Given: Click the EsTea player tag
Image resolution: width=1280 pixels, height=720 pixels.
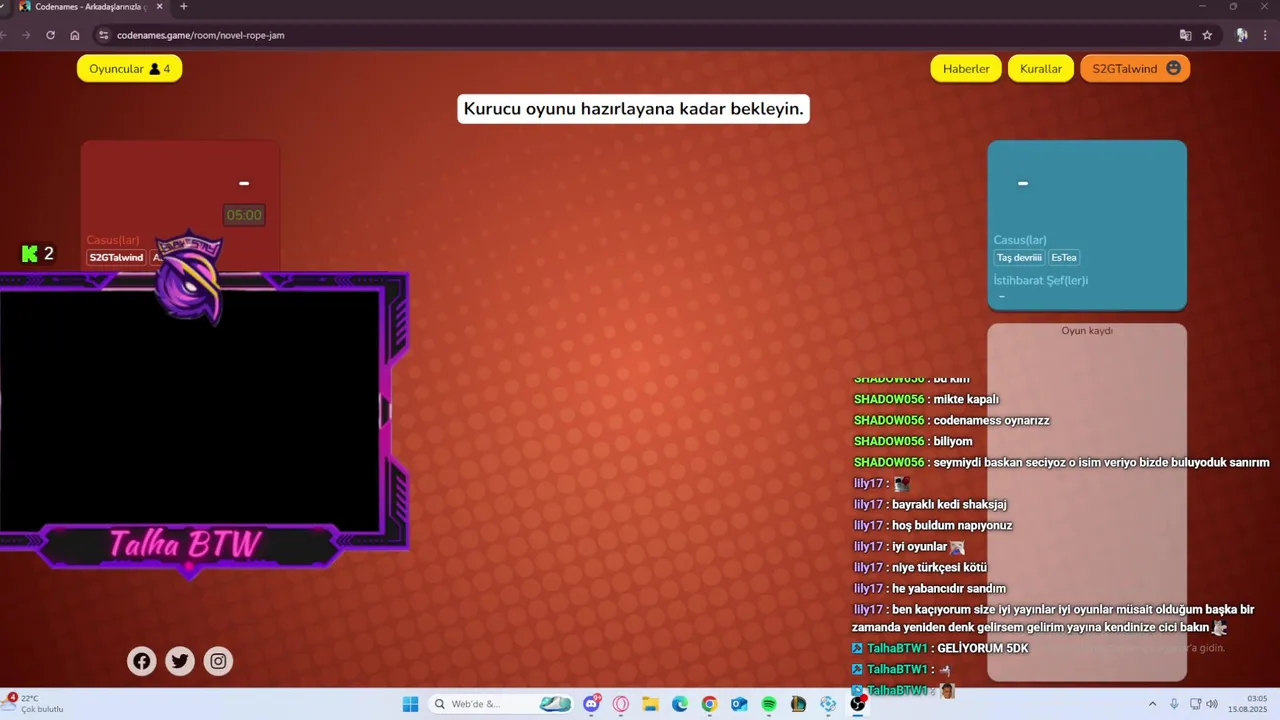Looking at the screenshot, I should click(x=1064, y=258).
